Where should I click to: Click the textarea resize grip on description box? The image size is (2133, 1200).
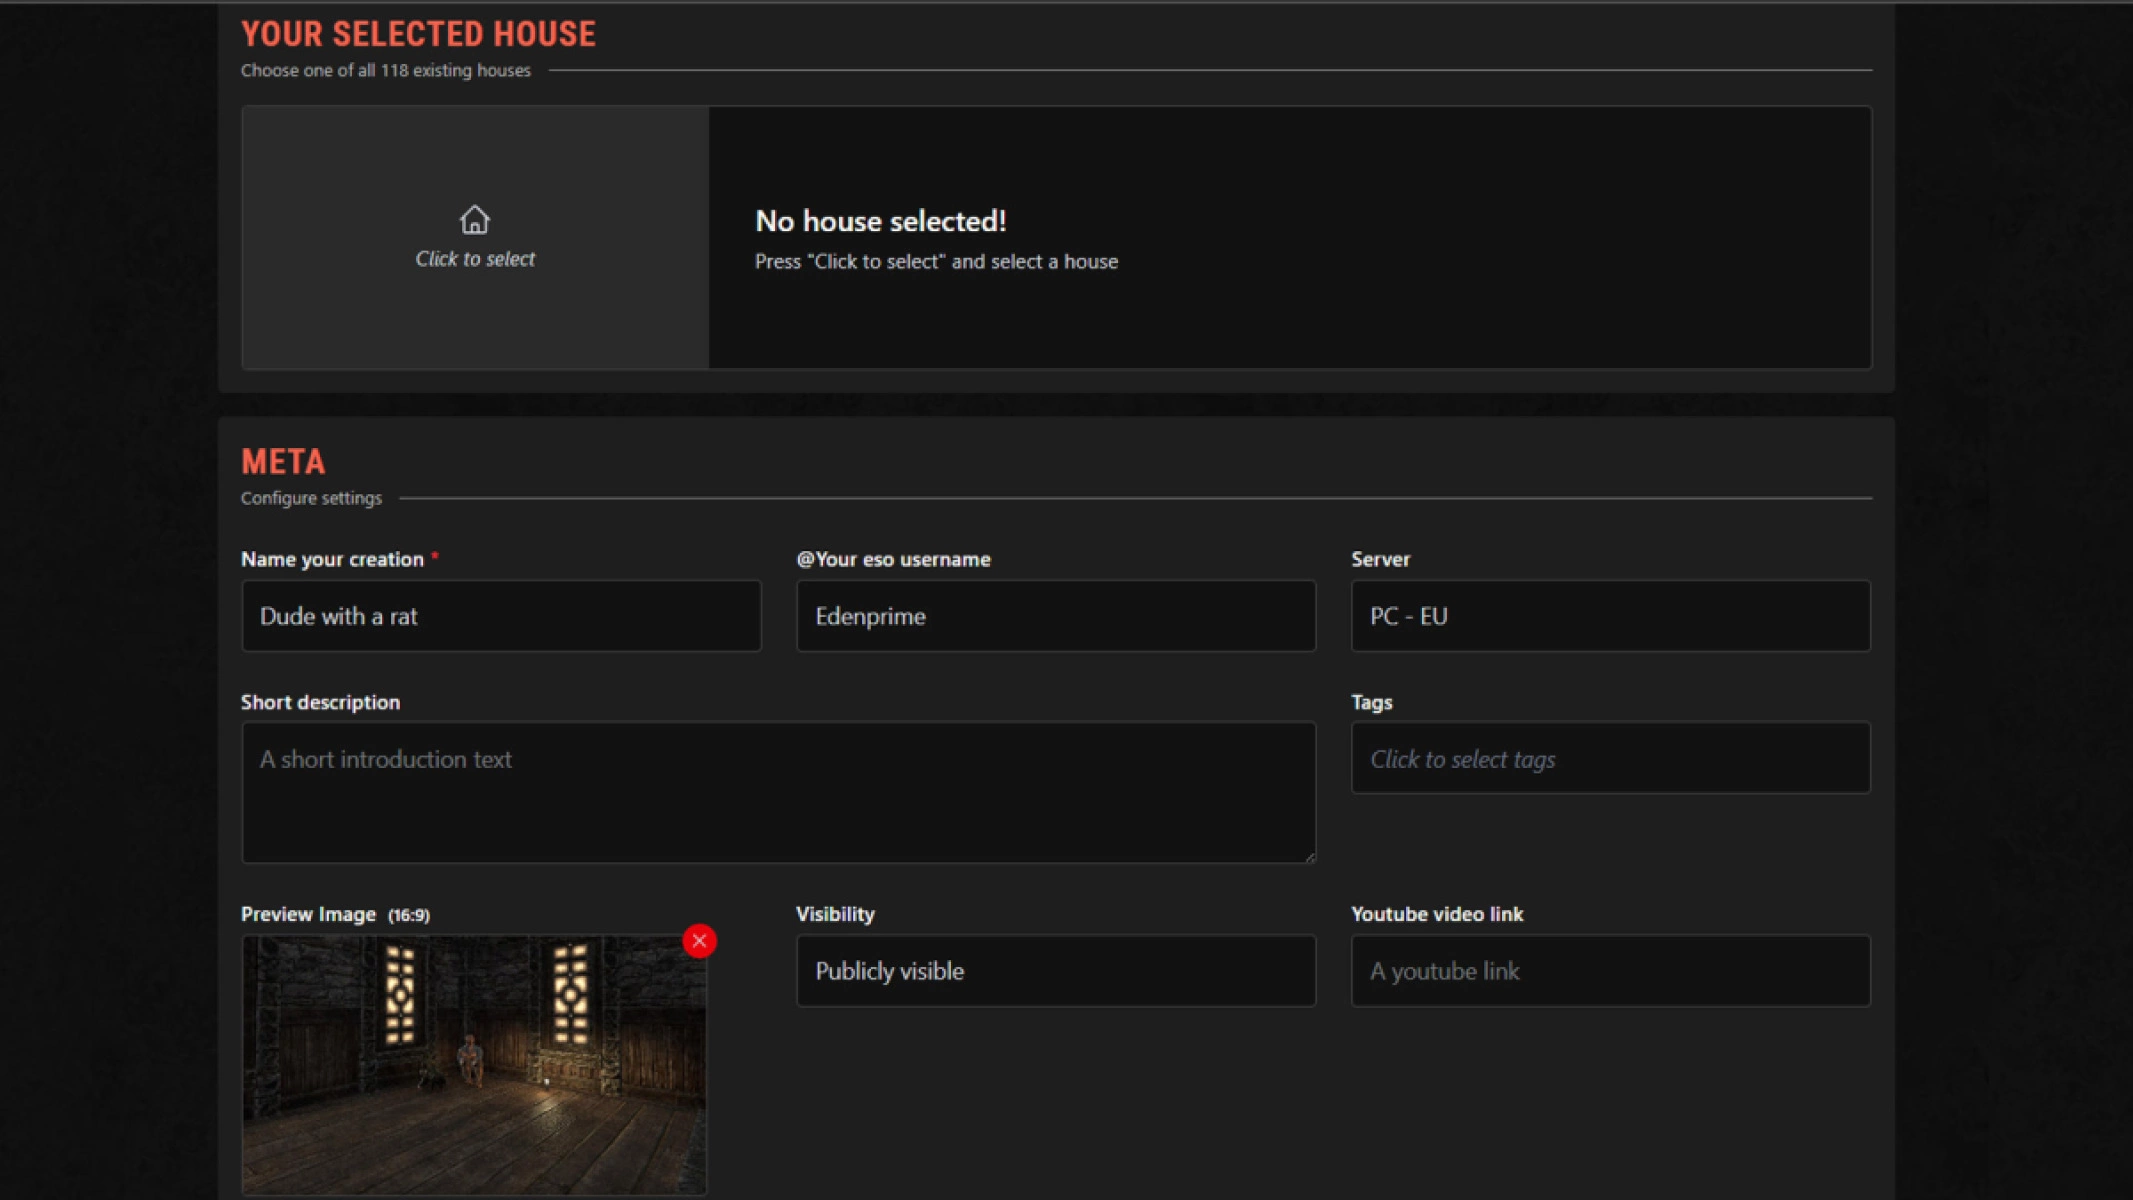pyautogui.click(x=1310, y=855)
